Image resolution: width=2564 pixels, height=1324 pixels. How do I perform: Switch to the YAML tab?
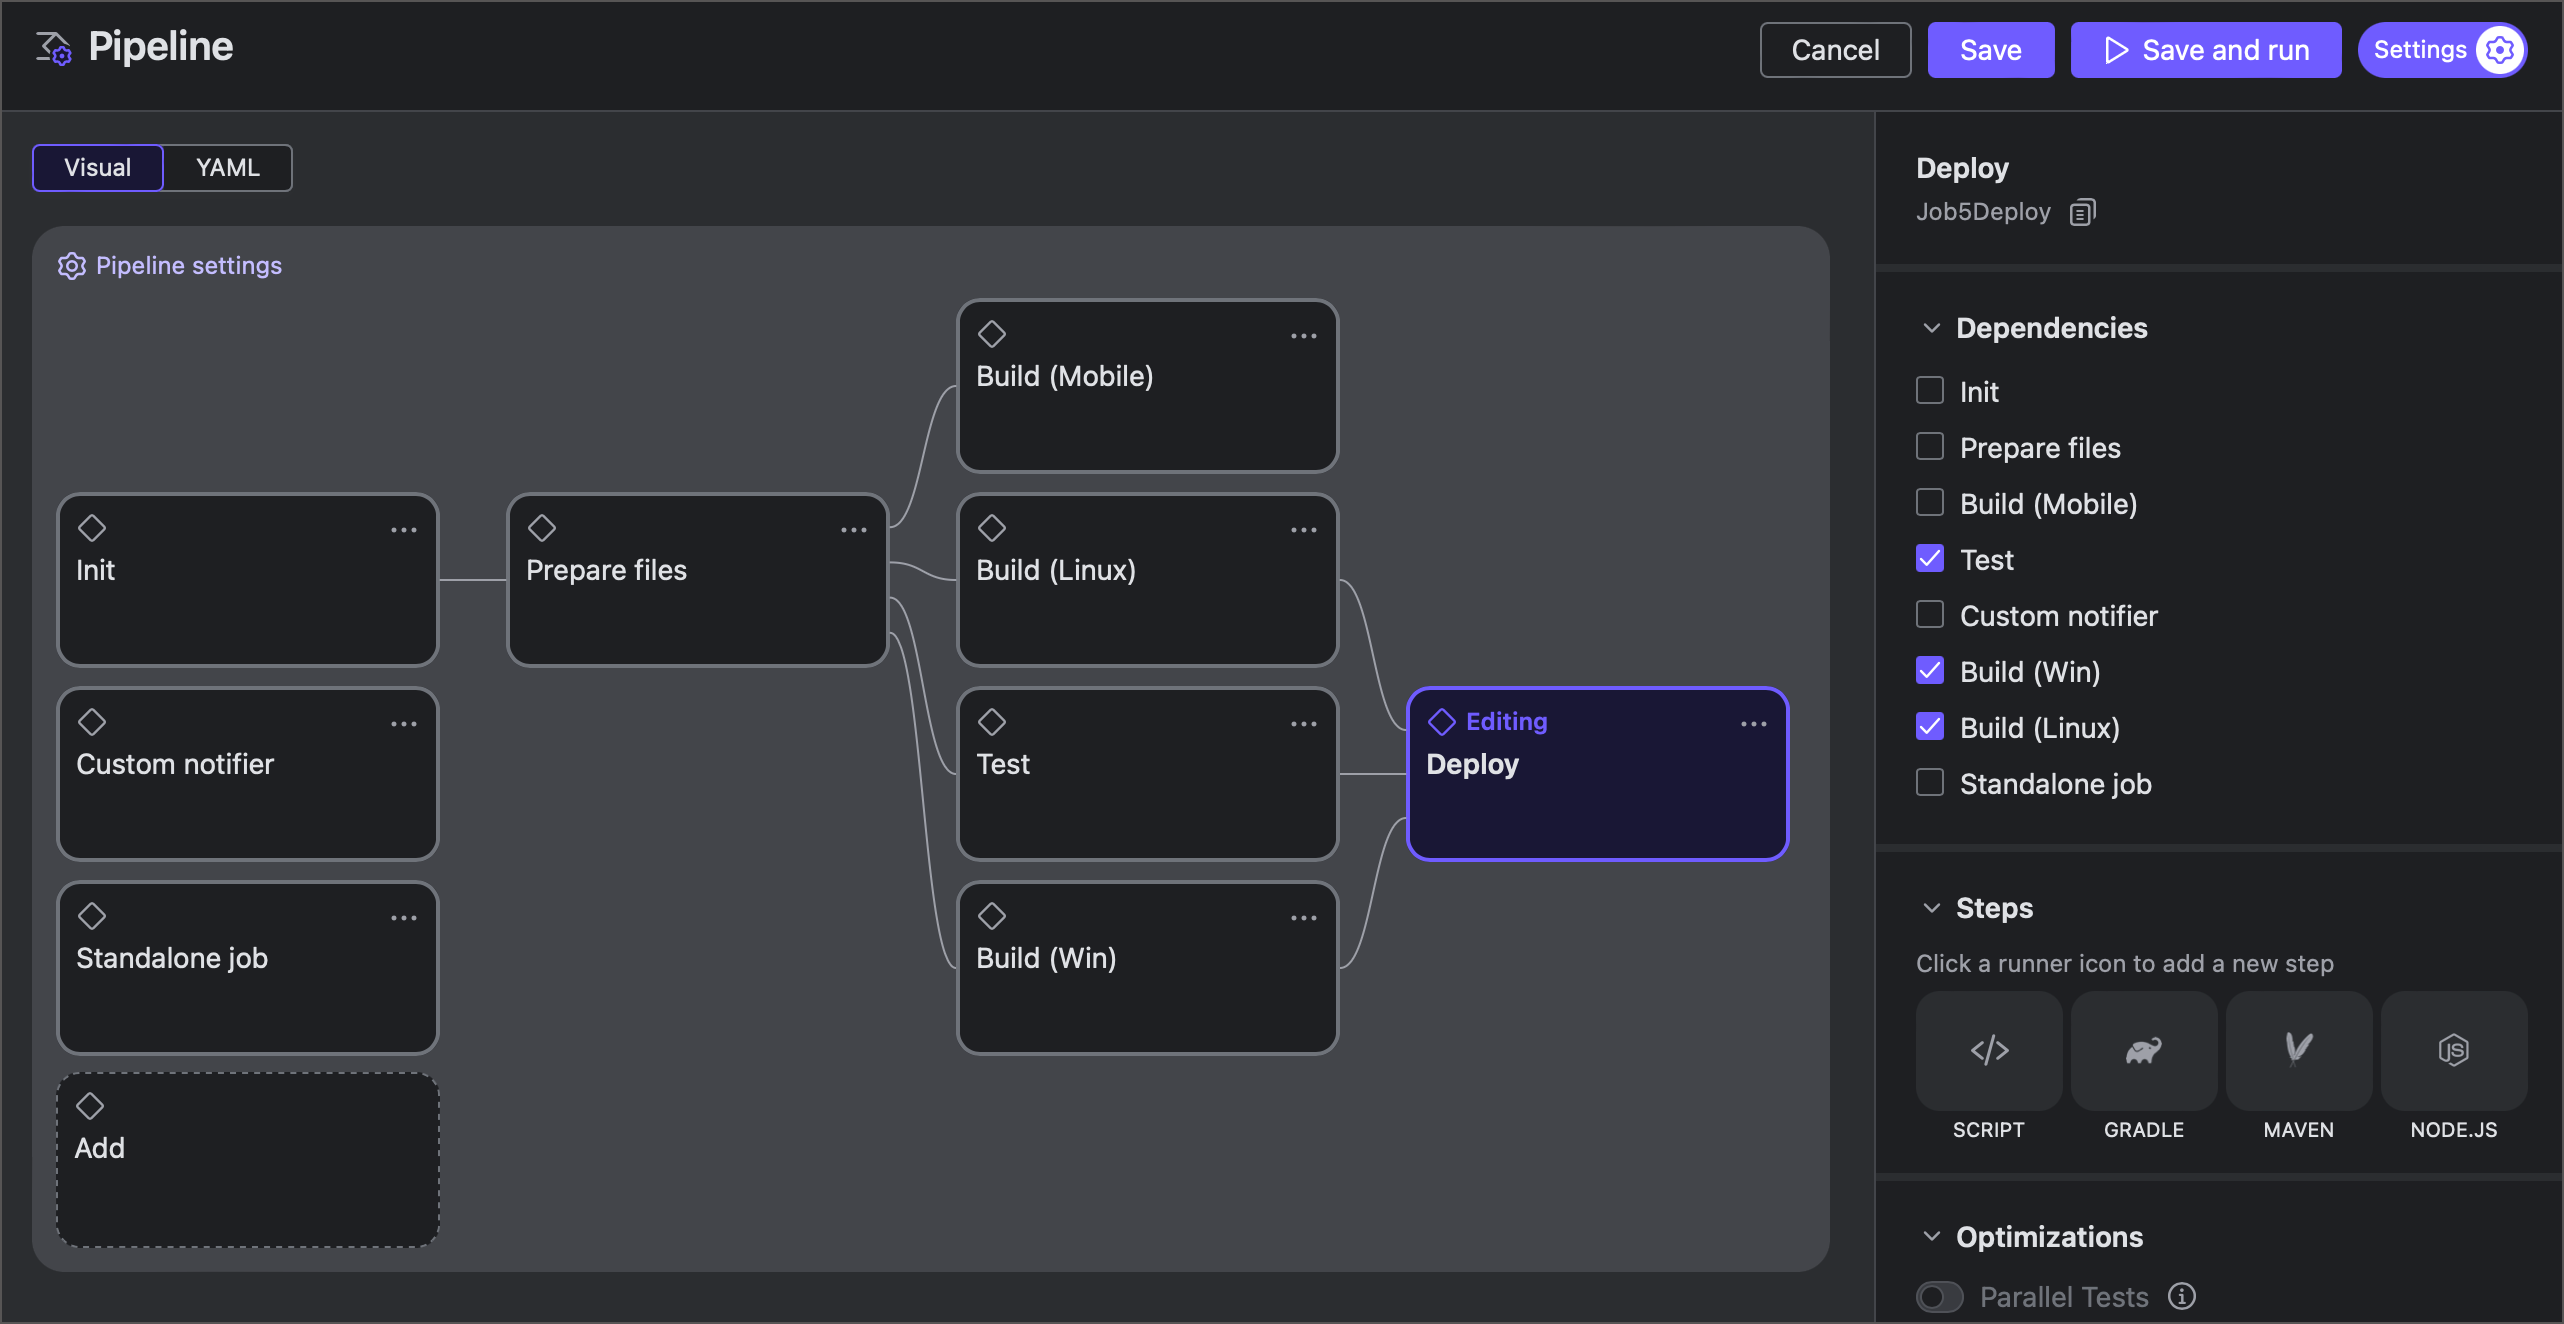[227, 167]
